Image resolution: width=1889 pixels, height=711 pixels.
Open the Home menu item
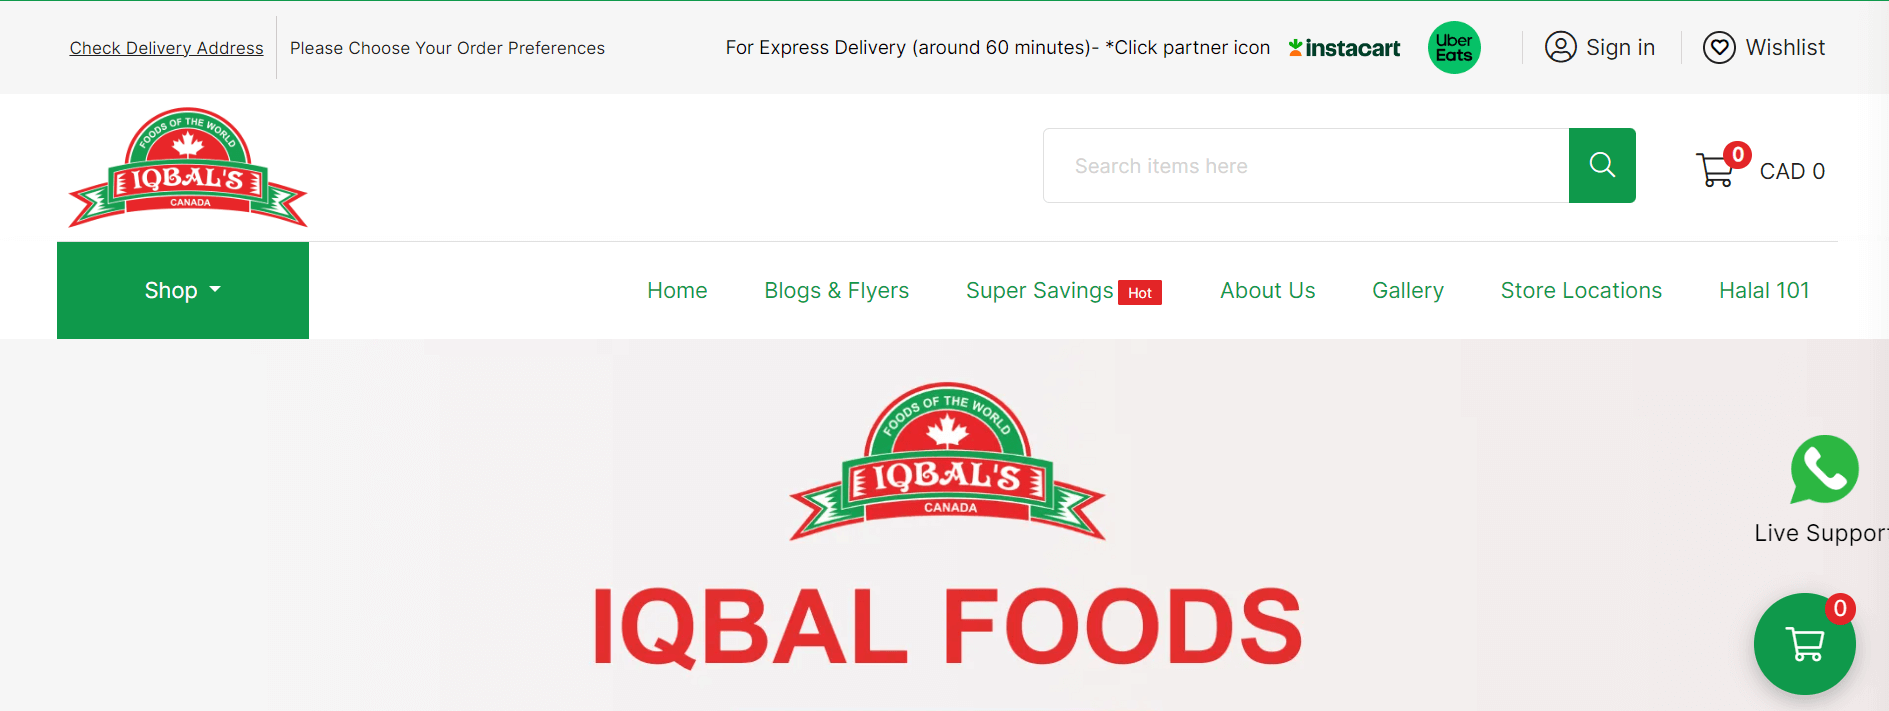(677, 290)
